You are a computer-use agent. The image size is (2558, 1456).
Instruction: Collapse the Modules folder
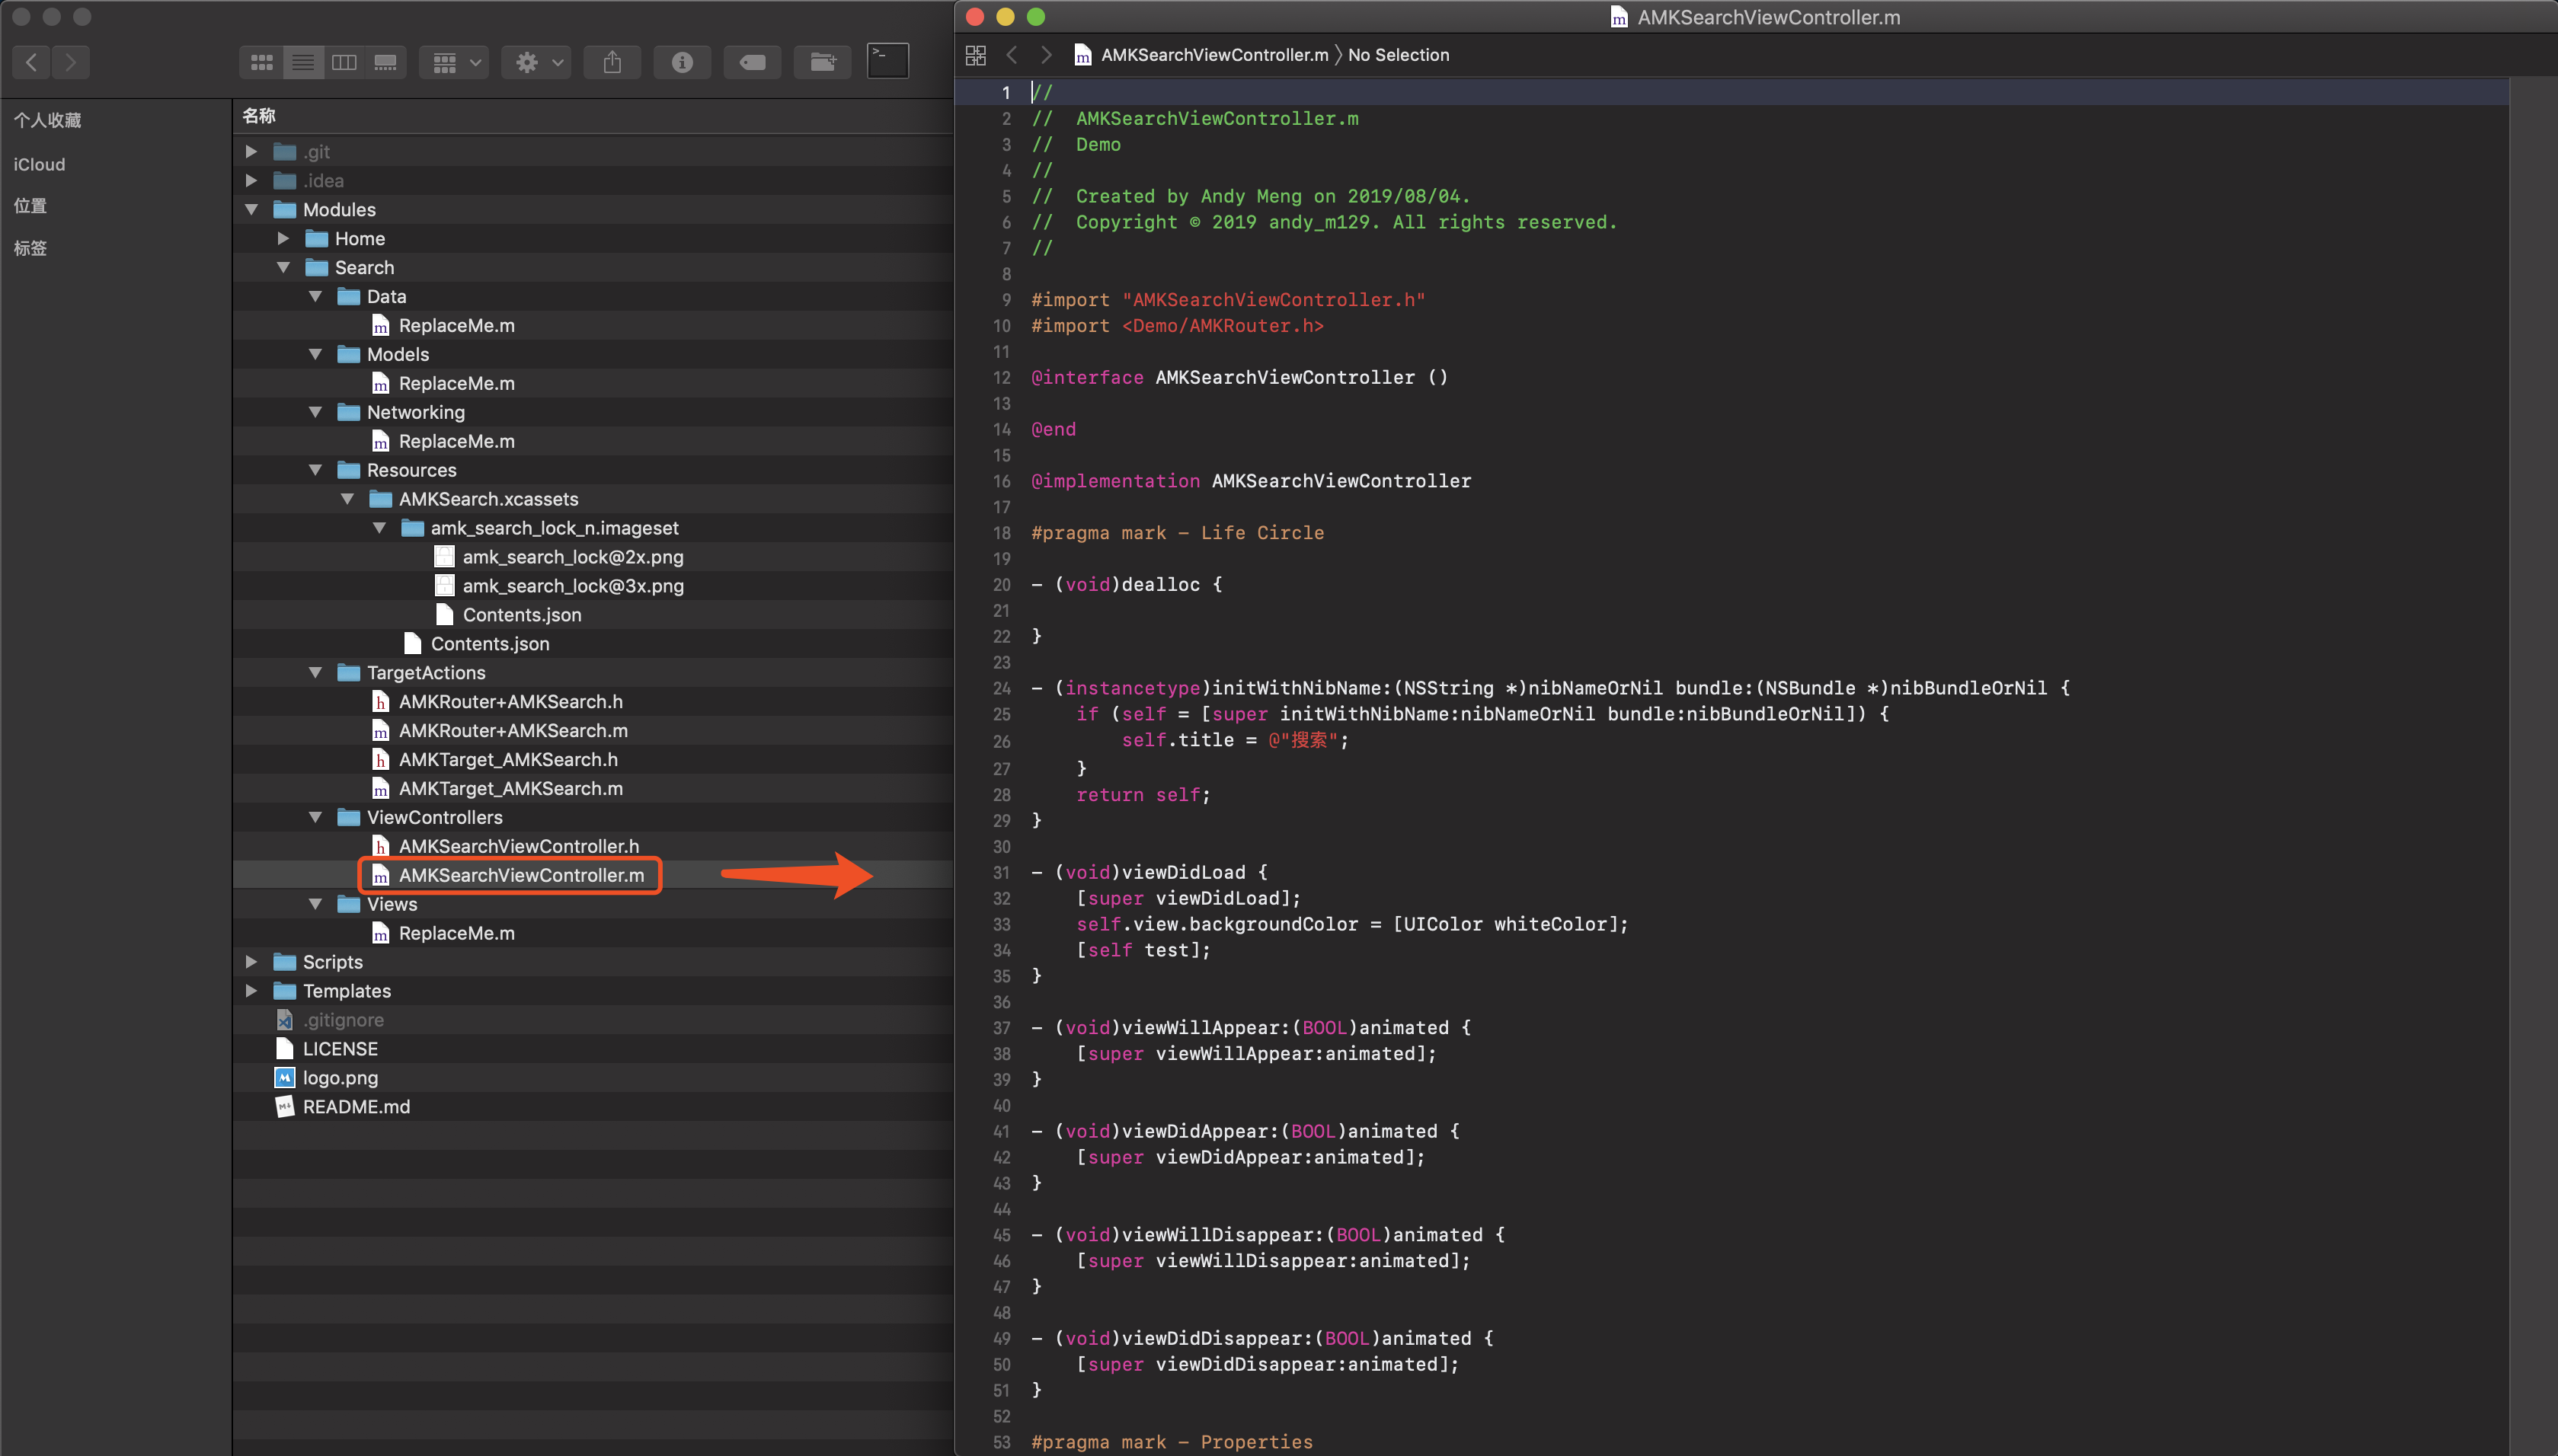(x=252, y=210)
